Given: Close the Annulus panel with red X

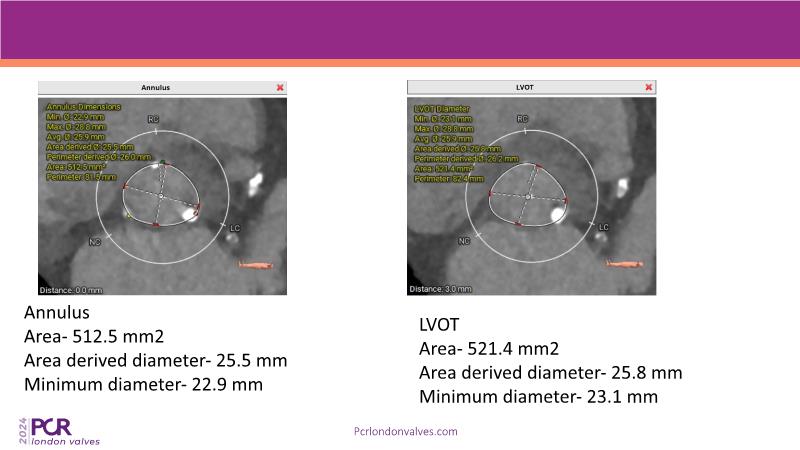Looking at the screenshot, I should click(280, 88).
